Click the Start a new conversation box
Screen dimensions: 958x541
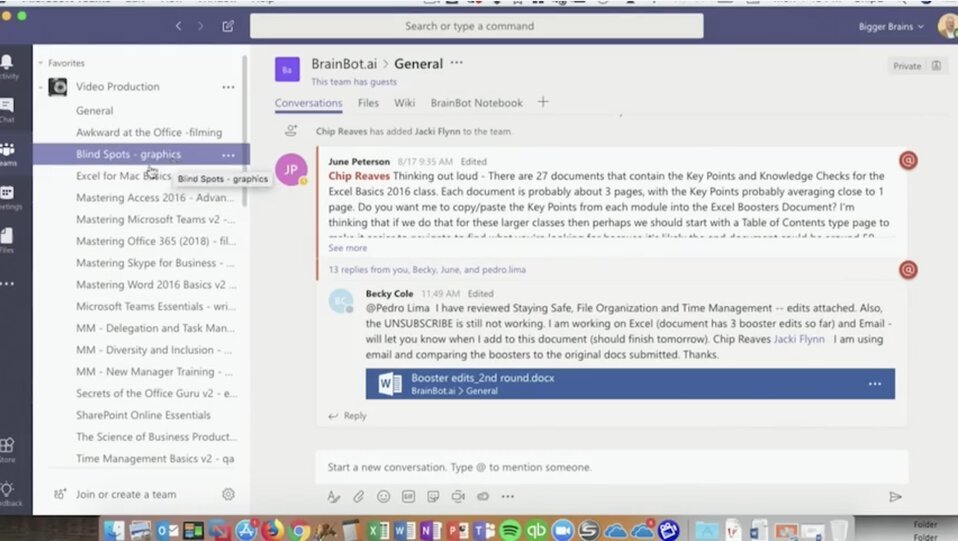[612, 467]
